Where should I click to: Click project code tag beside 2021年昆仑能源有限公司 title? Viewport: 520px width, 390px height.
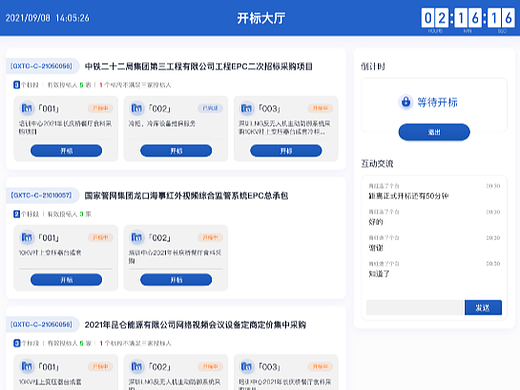pos(42,324)
